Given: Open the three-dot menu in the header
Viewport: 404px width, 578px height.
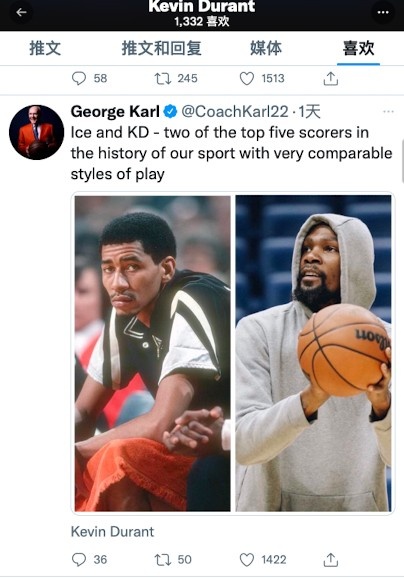Looking at the screenshot, I should [383, 13].
